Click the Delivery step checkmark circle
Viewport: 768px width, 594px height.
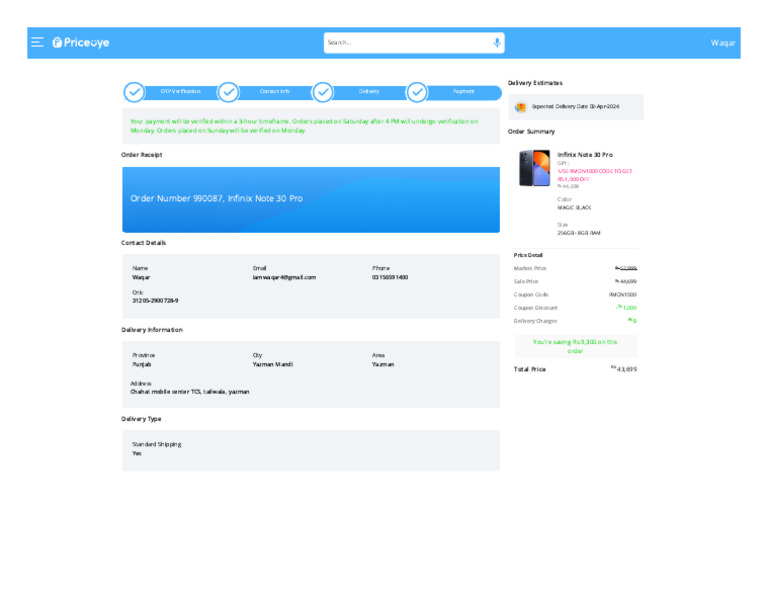click(323, 92)
